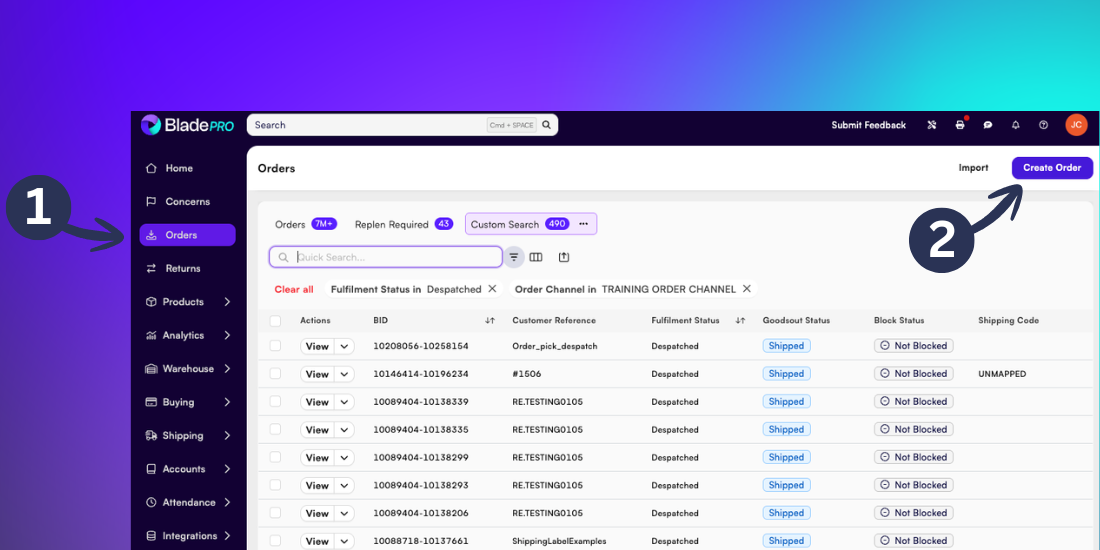1100x550 pixels.
Task: Tick checkbox for order 10088718-10137661
Action: 275,541
